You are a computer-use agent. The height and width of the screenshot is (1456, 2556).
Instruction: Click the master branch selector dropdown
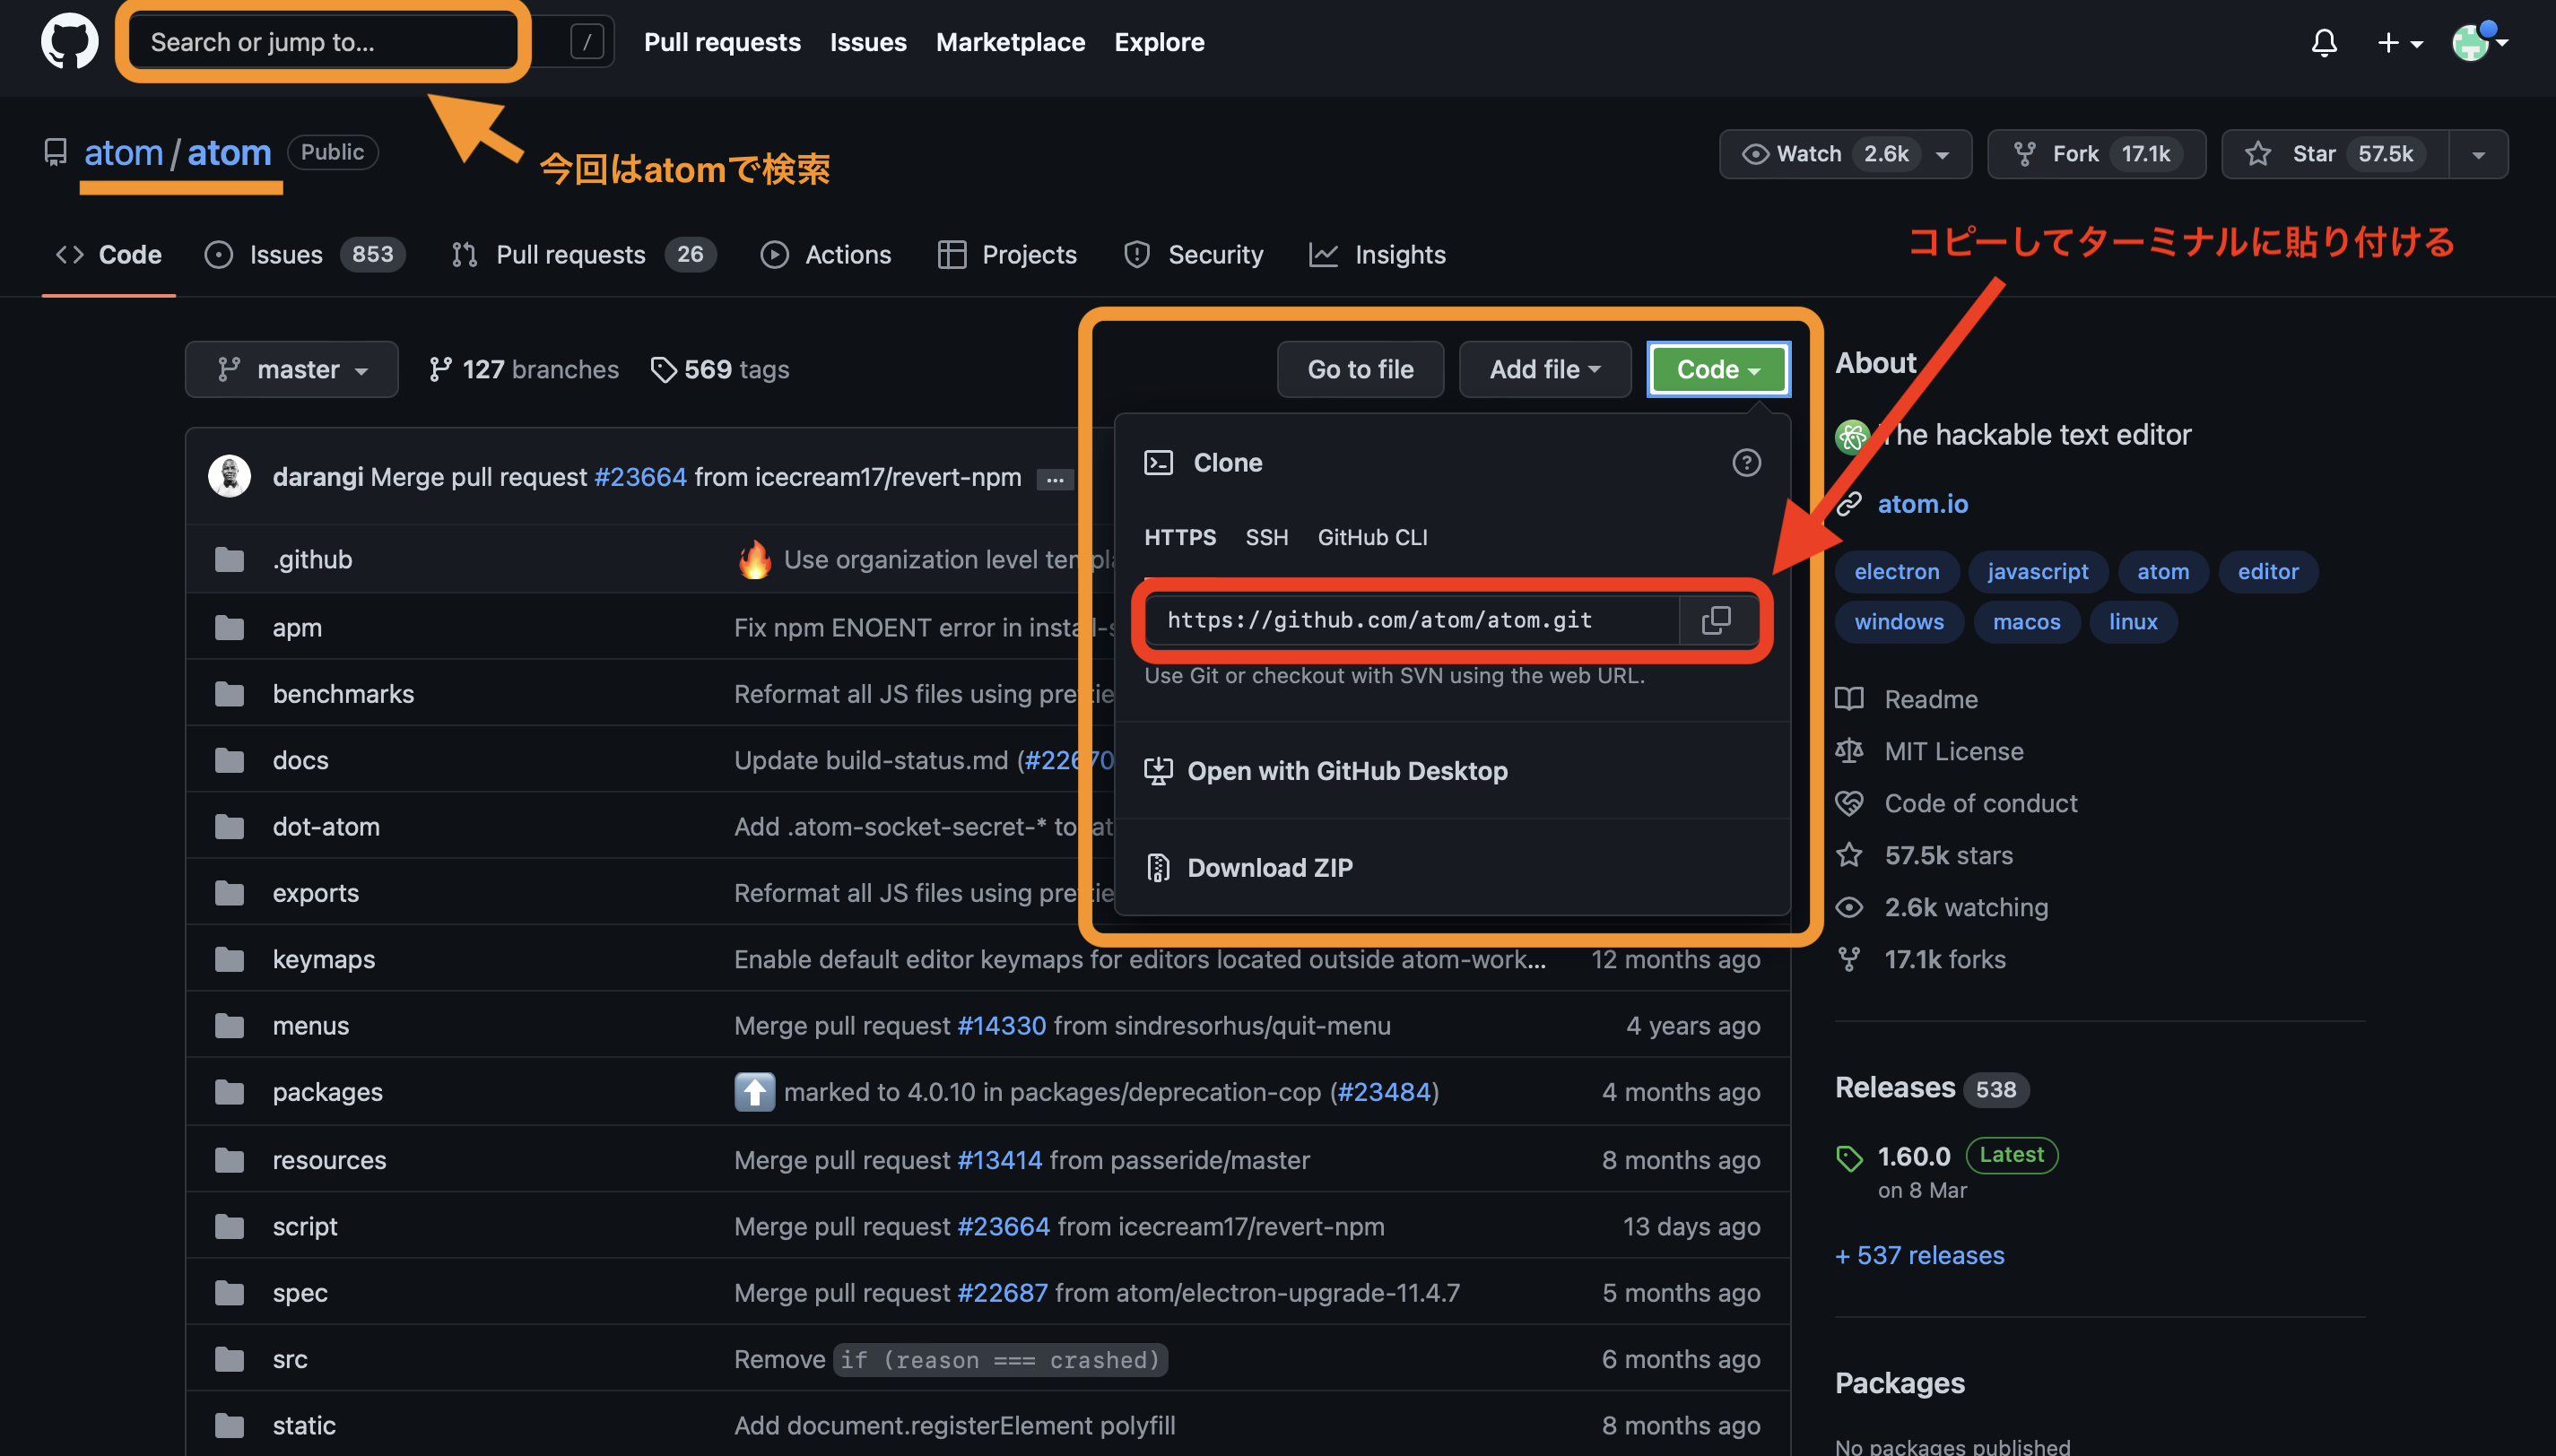291,368
